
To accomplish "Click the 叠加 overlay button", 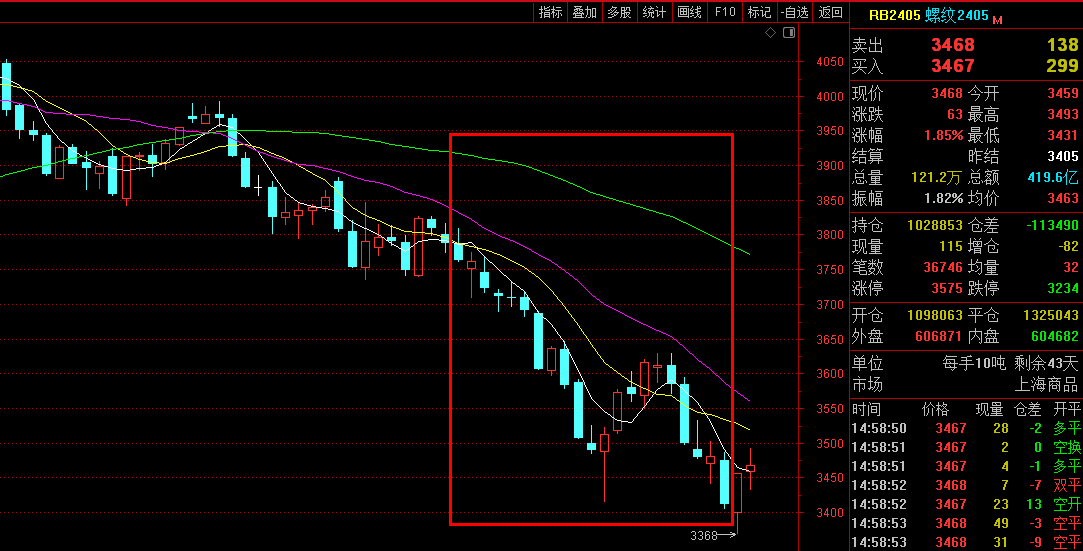I will coord(584,12).
